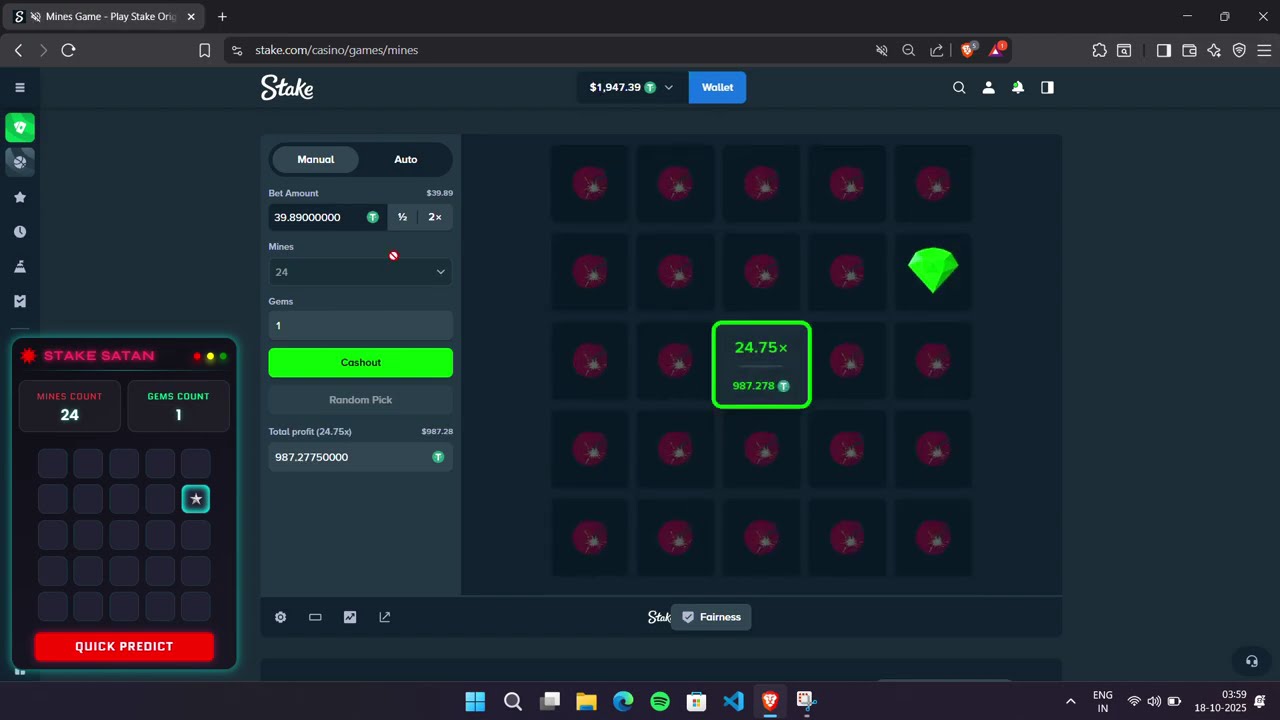The image size is (1280, 720).
Task: Open the Stake hamburger menu
Action: [19, 87]
